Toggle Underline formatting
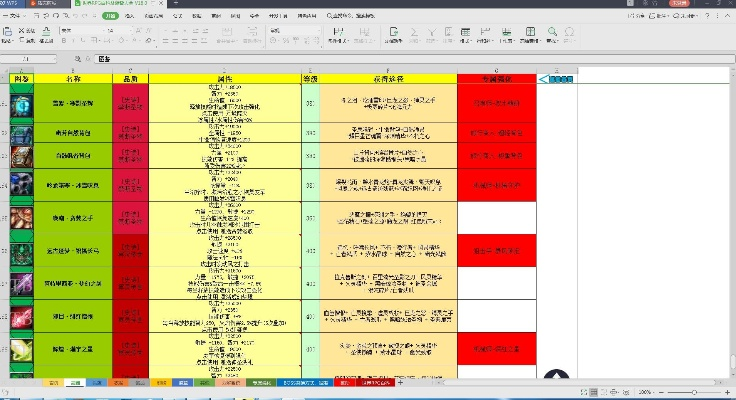The height and width of the screenshot is (400, 736). [83, 40]
